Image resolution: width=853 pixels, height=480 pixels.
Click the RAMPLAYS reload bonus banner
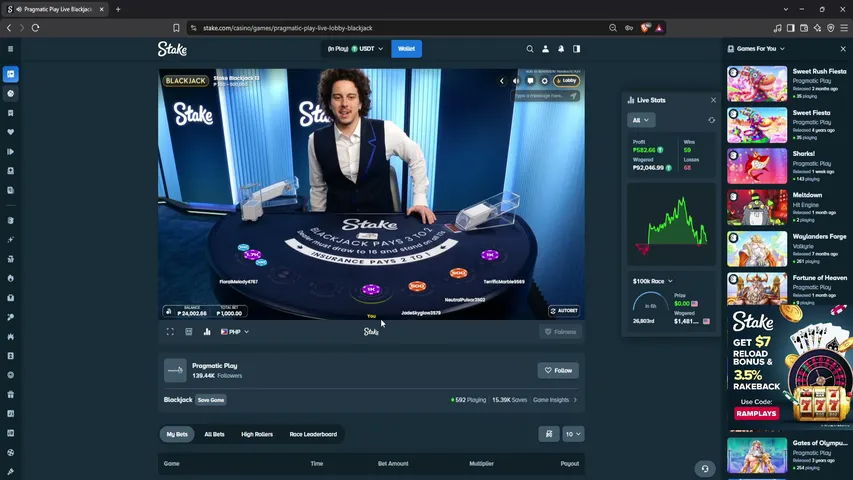790,368
